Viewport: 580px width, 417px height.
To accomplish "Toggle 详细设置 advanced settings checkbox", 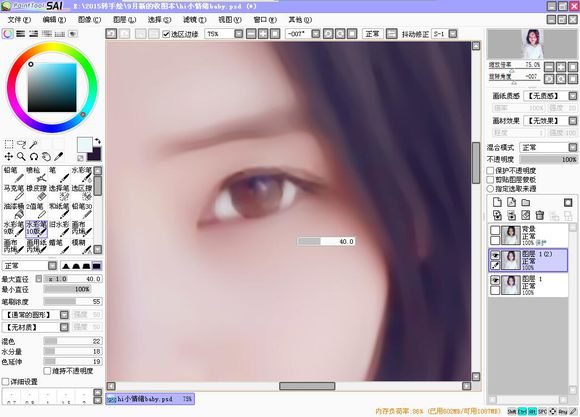I will pyautogui.click(x=5, y=381).
